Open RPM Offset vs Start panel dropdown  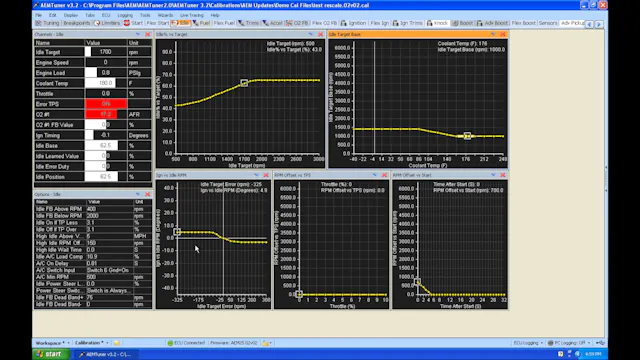pyautogui.click(x=493, y=175)
